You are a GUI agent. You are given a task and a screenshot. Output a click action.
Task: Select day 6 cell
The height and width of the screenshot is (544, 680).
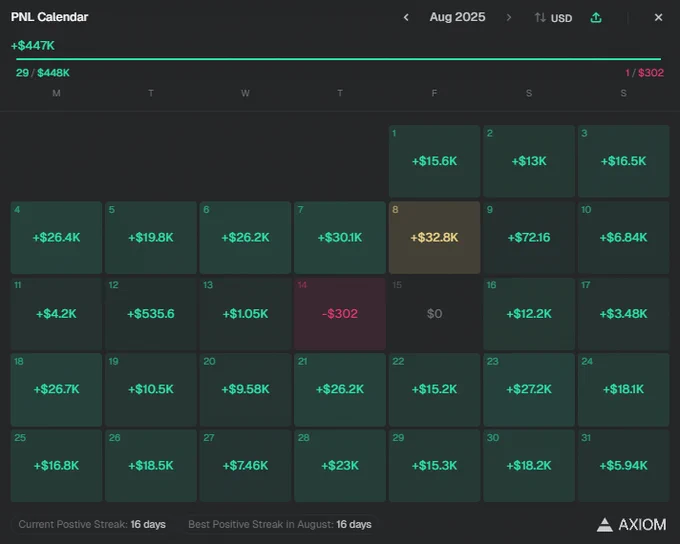[x=245, y=237]
